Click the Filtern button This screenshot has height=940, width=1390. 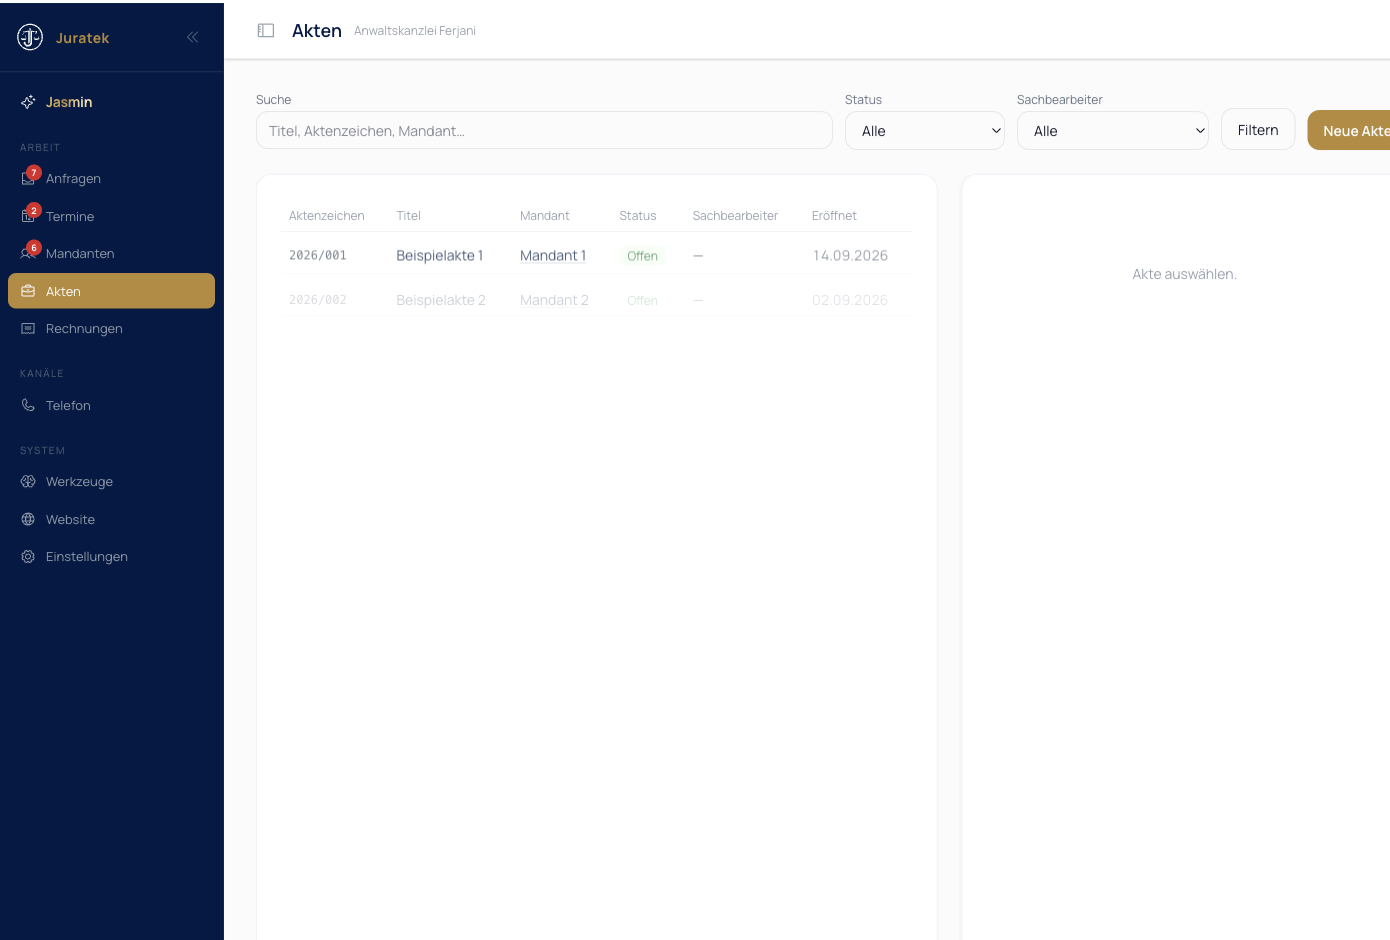click(1258, 129)
